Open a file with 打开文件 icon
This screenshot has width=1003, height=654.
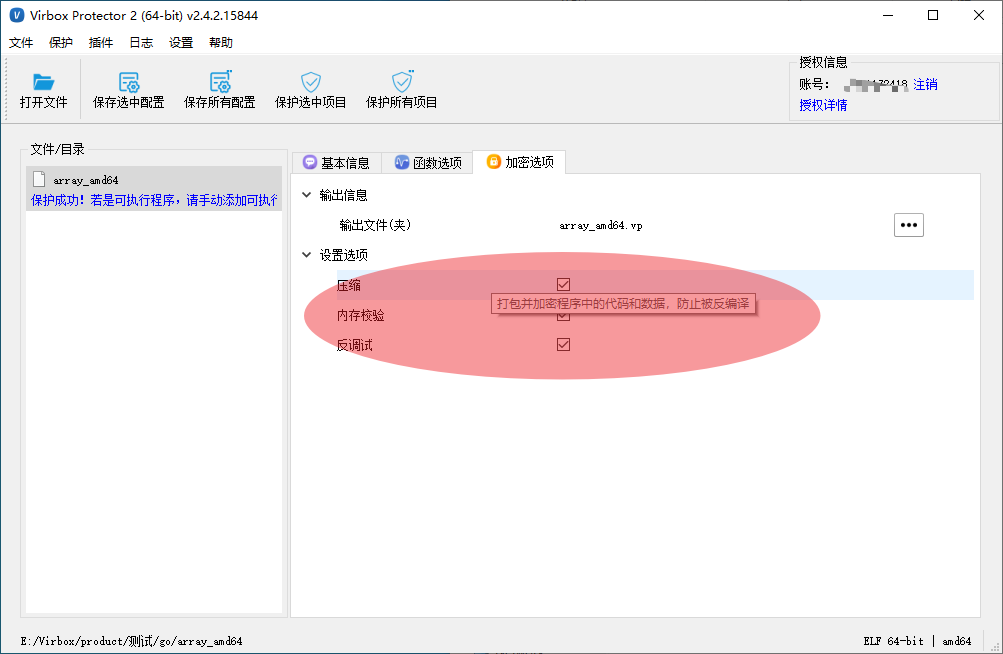(x=43, y=82)
